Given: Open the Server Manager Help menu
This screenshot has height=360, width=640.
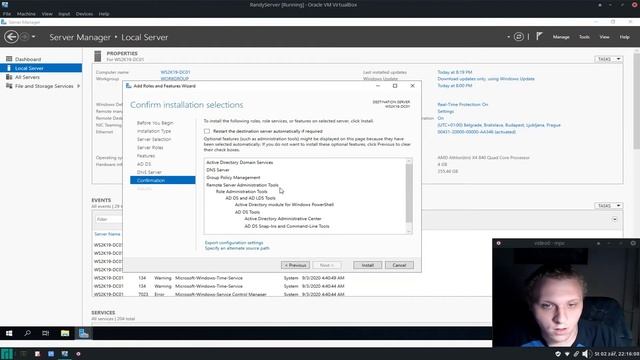Looking at the screenshot, I should 624,37.
